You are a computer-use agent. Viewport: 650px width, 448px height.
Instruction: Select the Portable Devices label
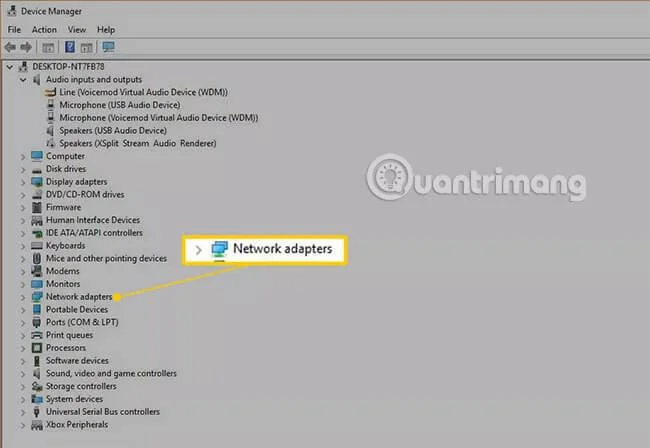(77, 310)
